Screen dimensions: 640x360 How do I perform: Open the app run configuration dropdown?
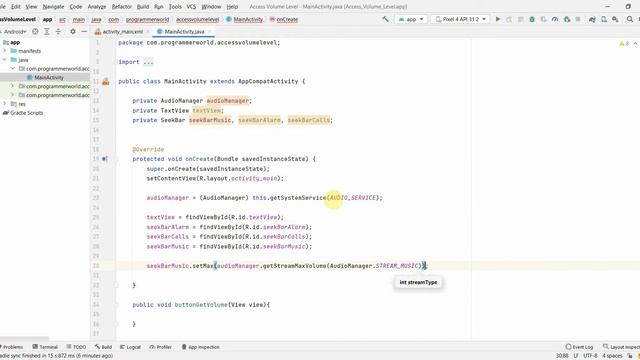click(x=411, y=19)
